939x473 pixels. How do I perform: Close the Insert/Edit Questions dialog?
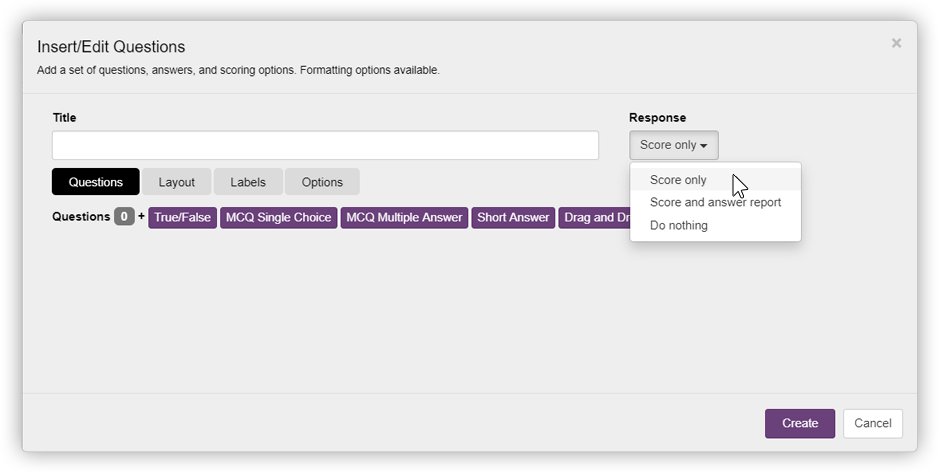[896, 43]
